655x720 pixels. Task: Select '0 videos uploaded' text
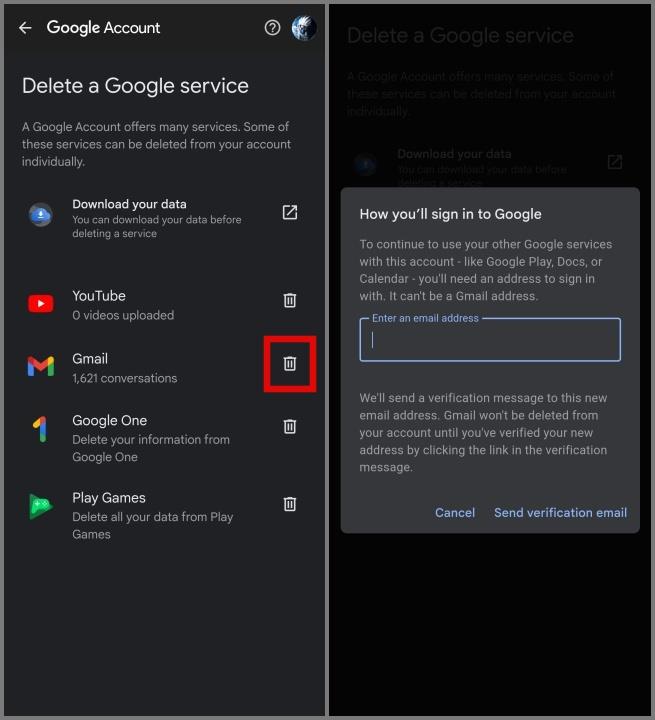coord(123,315)
